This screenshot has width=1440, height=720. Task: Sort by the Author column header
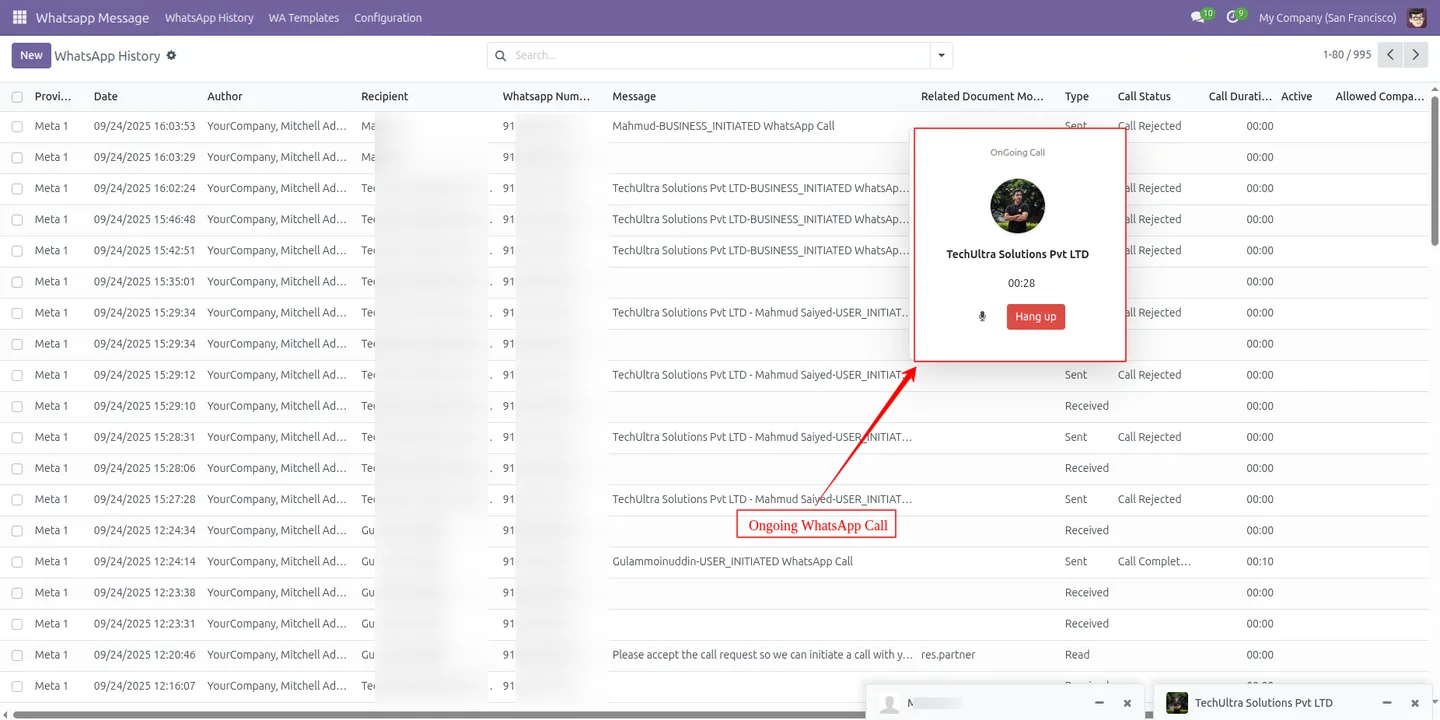(225, 97)
